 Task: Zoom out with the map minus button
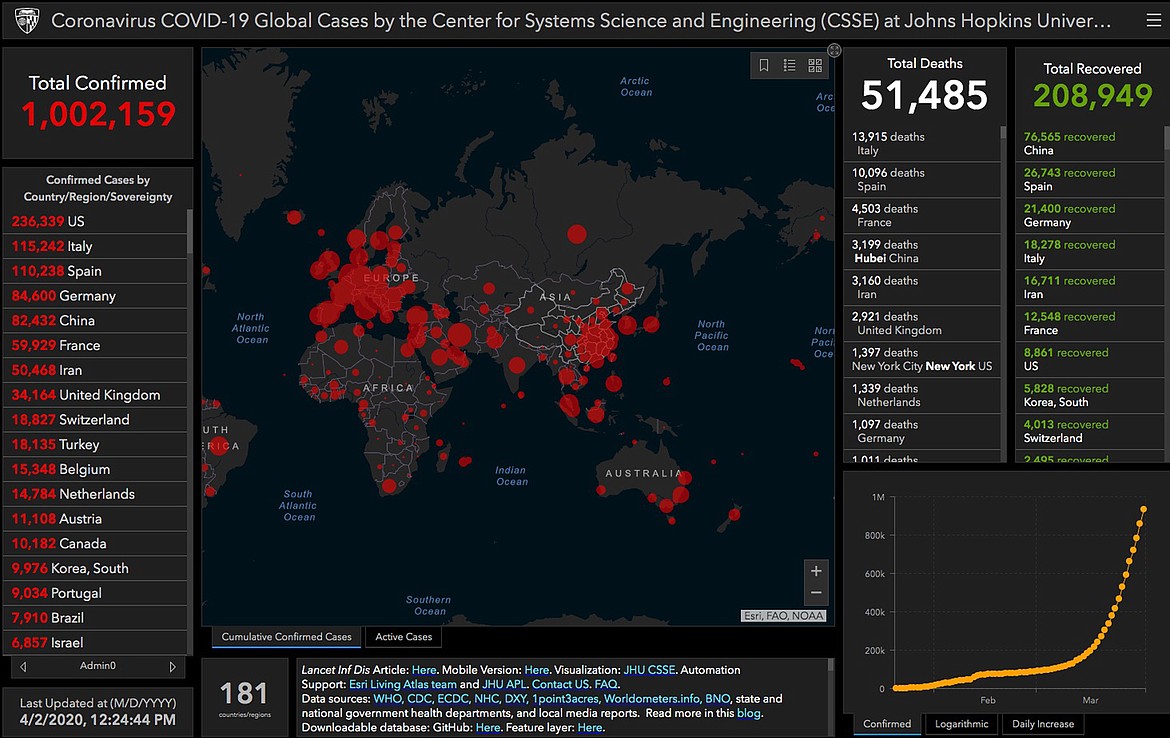tap(816, 593)
